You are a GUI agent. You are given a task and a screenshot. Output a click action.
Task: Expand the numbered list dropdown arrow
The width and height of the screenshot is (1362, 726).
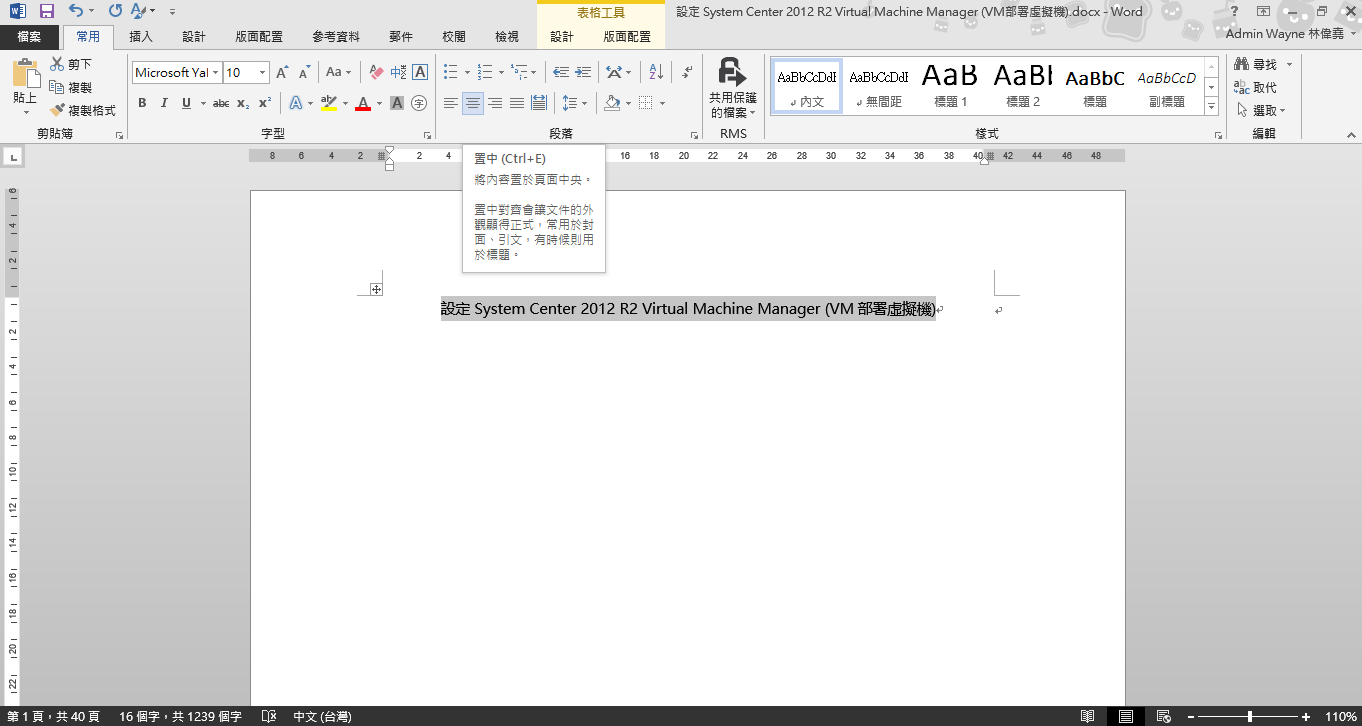[501, 72]
